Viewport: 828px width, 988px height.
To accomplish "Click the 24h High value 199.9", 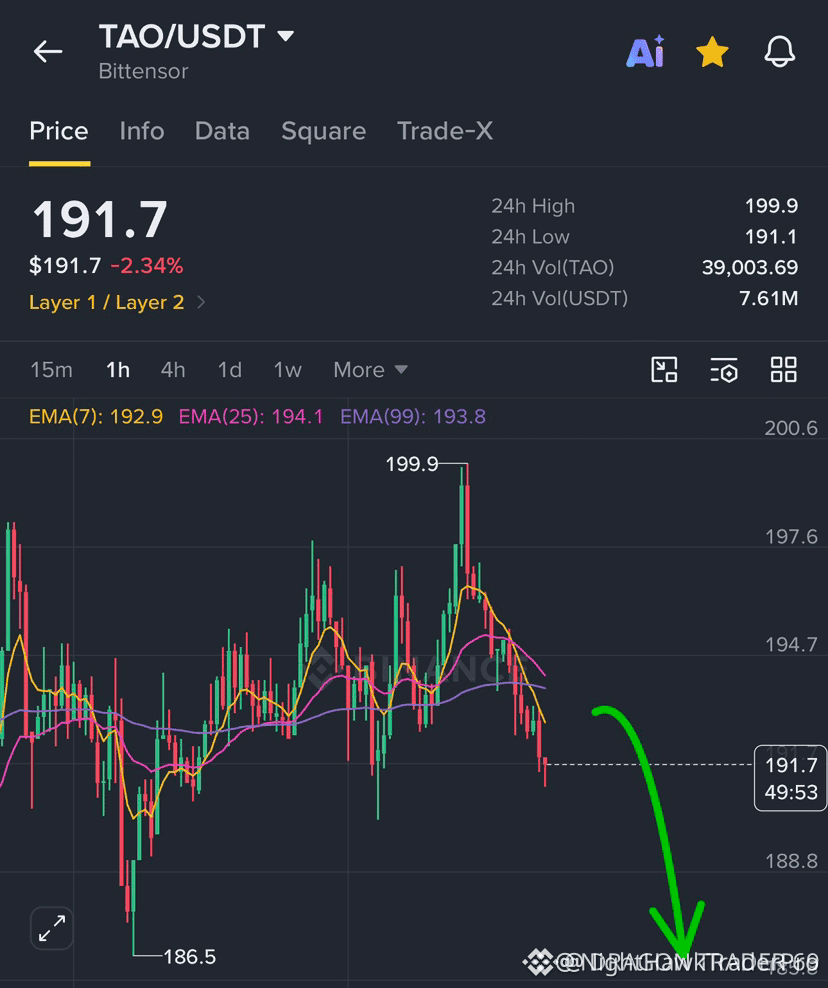I will 771,206.
